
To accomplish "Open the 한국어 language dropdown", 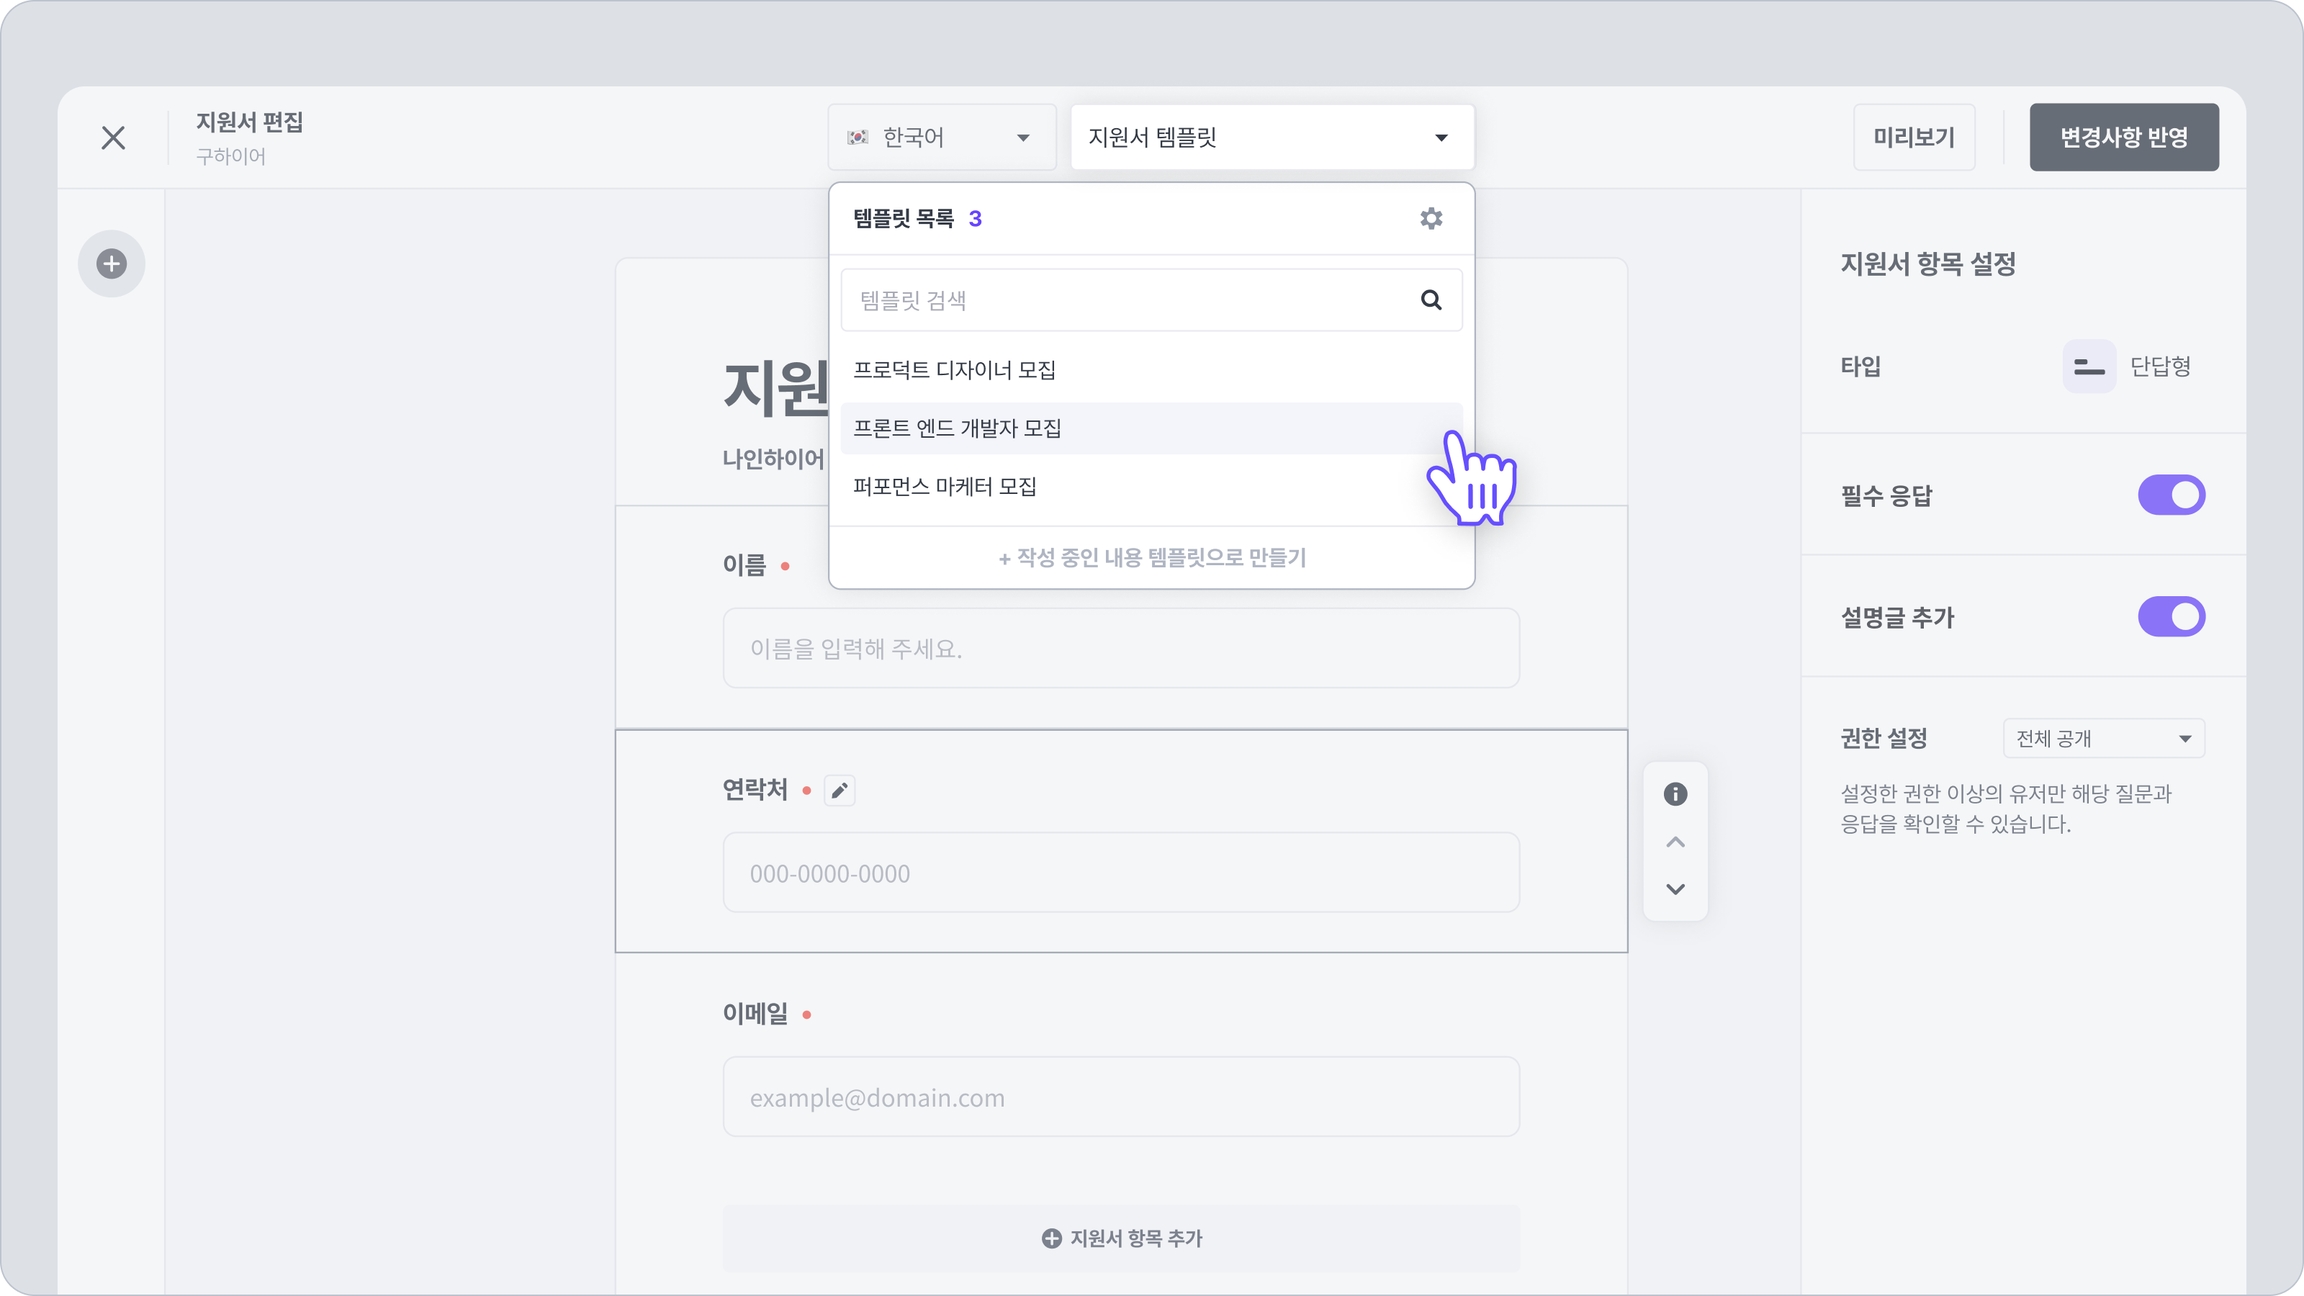I will pyautogui.click(x=941, y=137).
